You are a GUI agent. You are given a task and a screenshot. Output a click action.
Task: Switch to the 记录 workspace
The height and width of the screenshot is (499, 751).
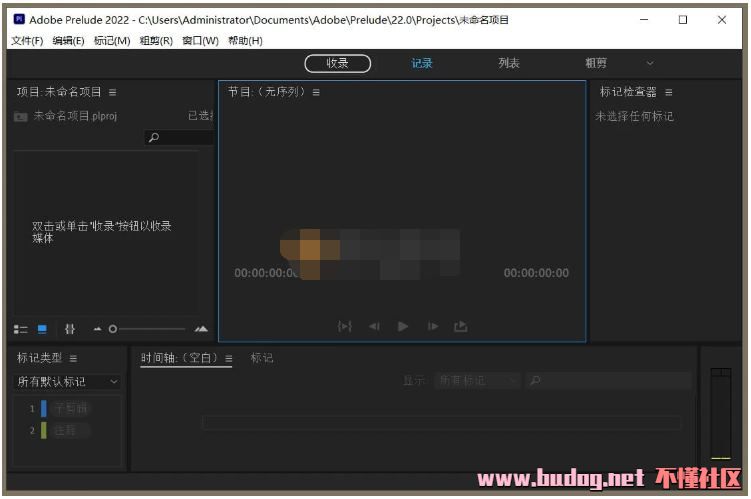[x=422, y=63]
